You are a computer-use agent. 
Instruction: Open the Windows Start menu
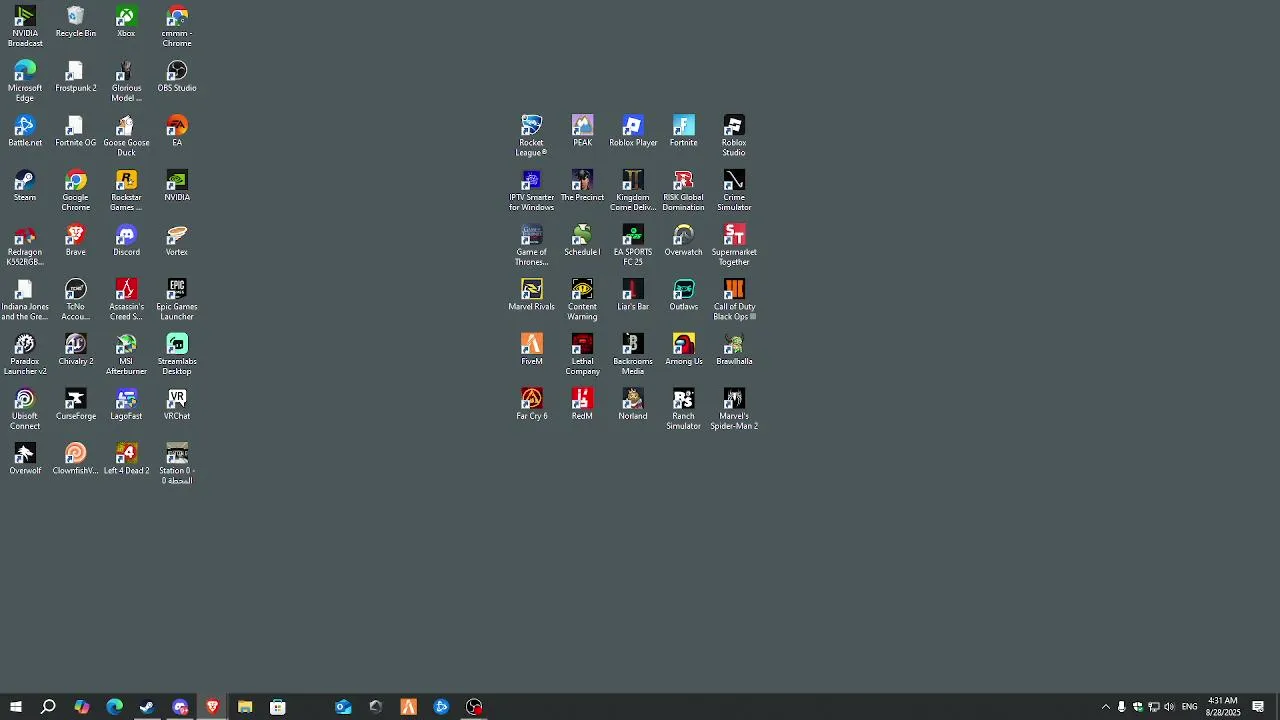point(16,707)
